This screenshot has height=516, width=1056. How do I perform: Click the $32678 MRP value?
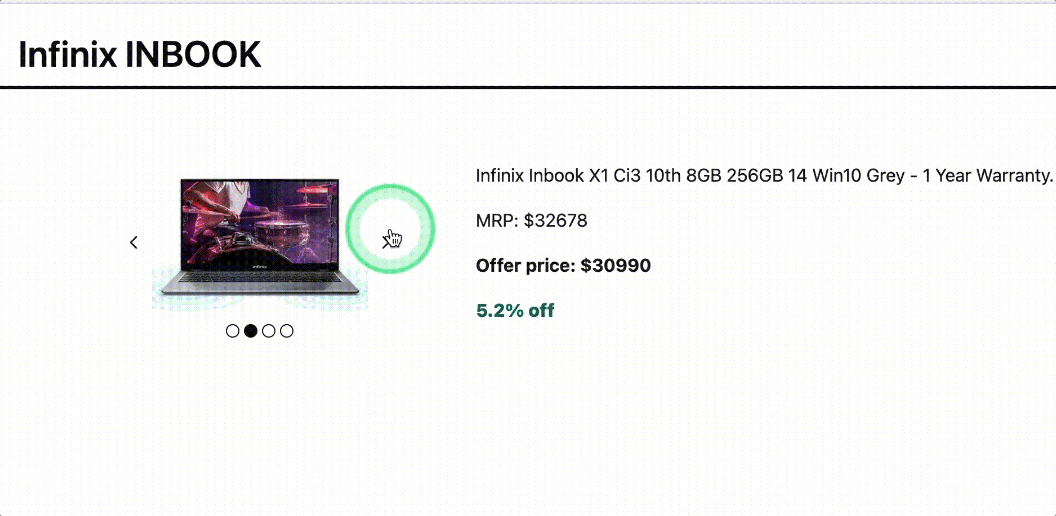pos(555,220)
